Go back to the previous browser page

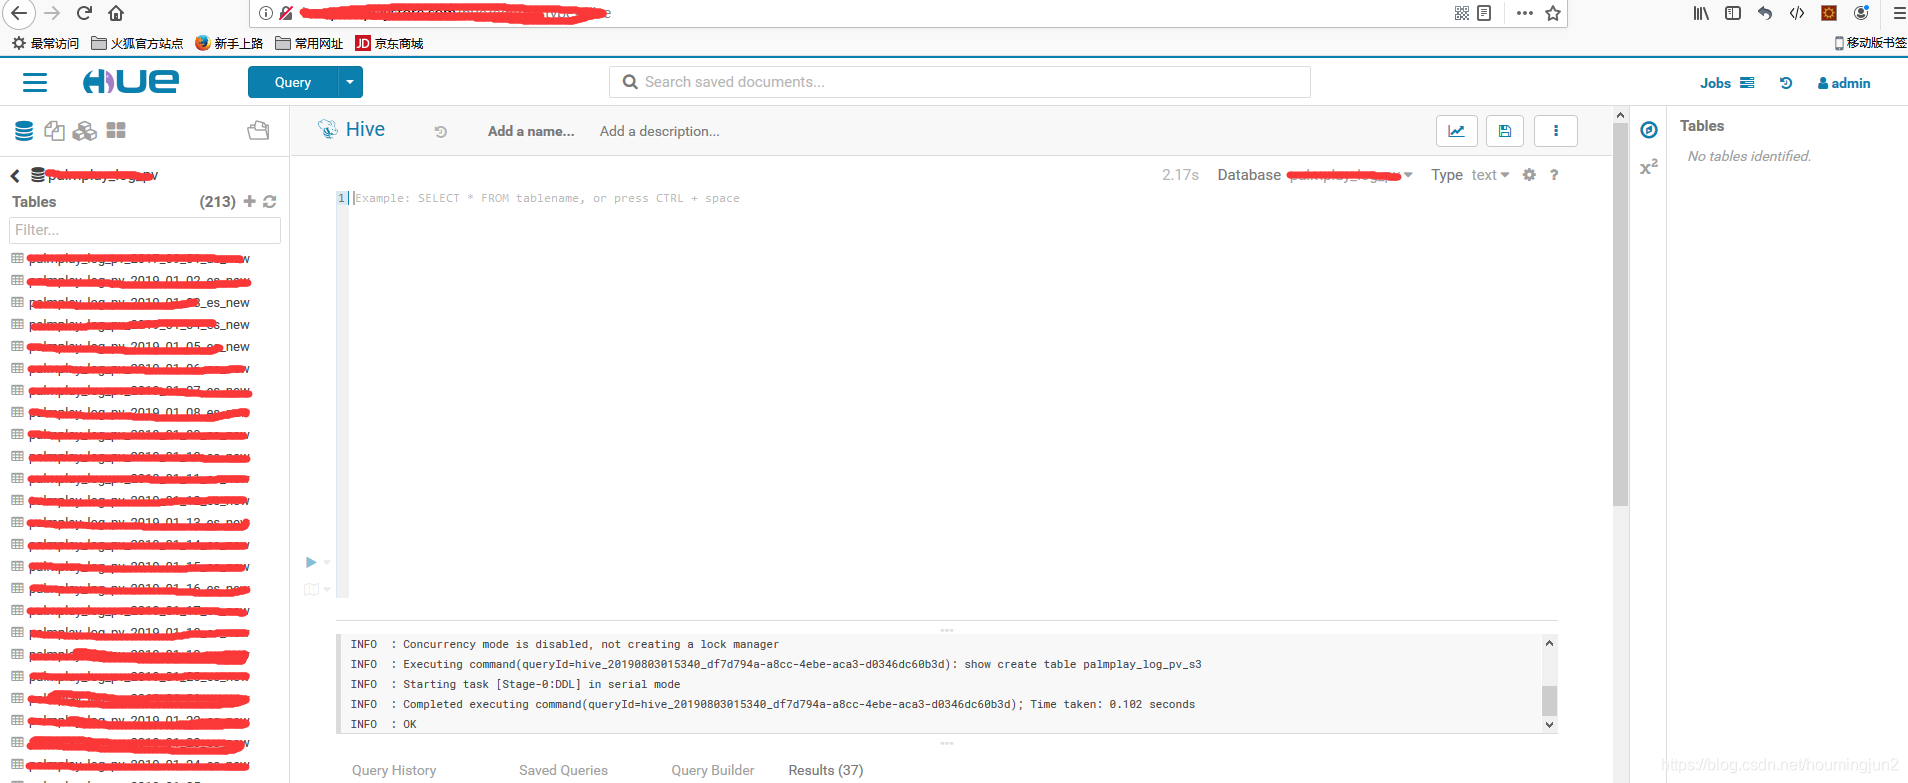(18, 13)
